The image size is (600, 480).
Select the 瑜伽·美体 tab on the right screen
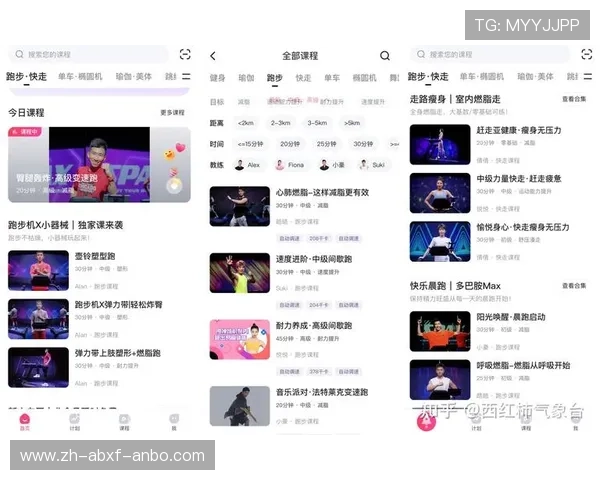535,77
